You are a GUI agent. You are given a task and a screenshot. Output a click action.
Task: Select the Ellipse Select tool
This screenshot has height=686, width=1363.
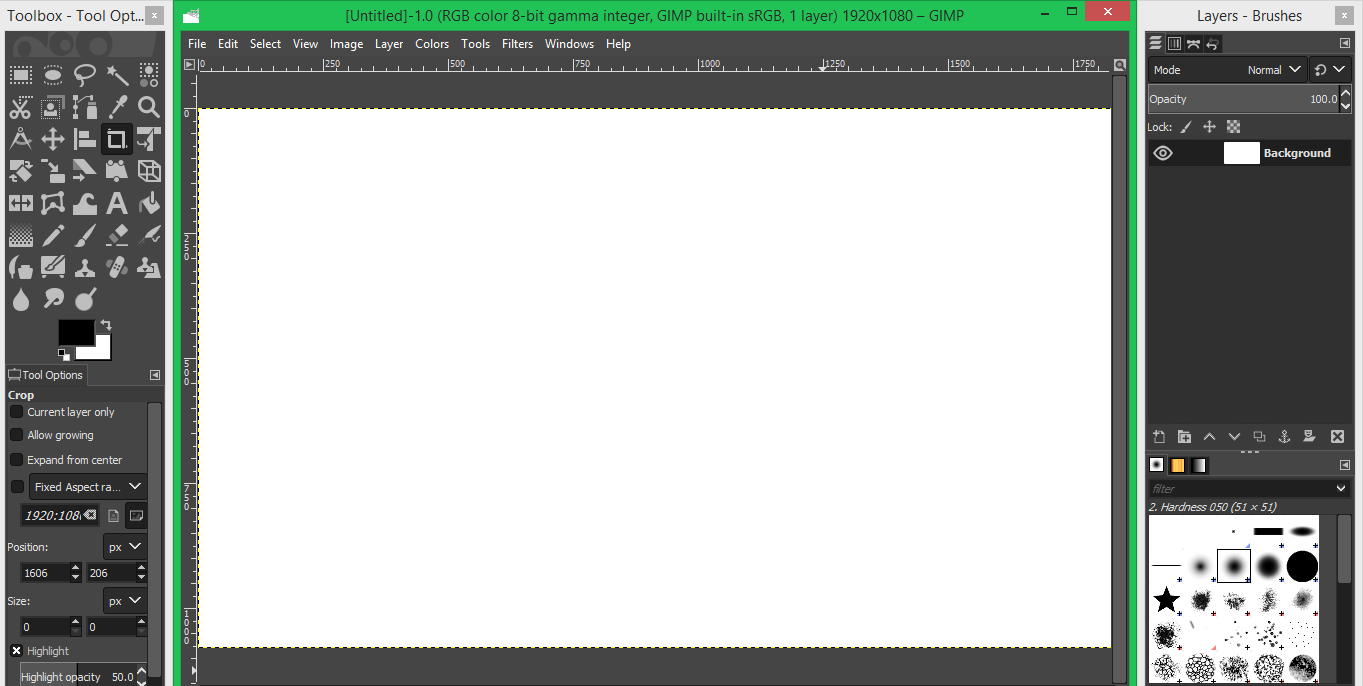pyautogui.click(x=53, y=75)
